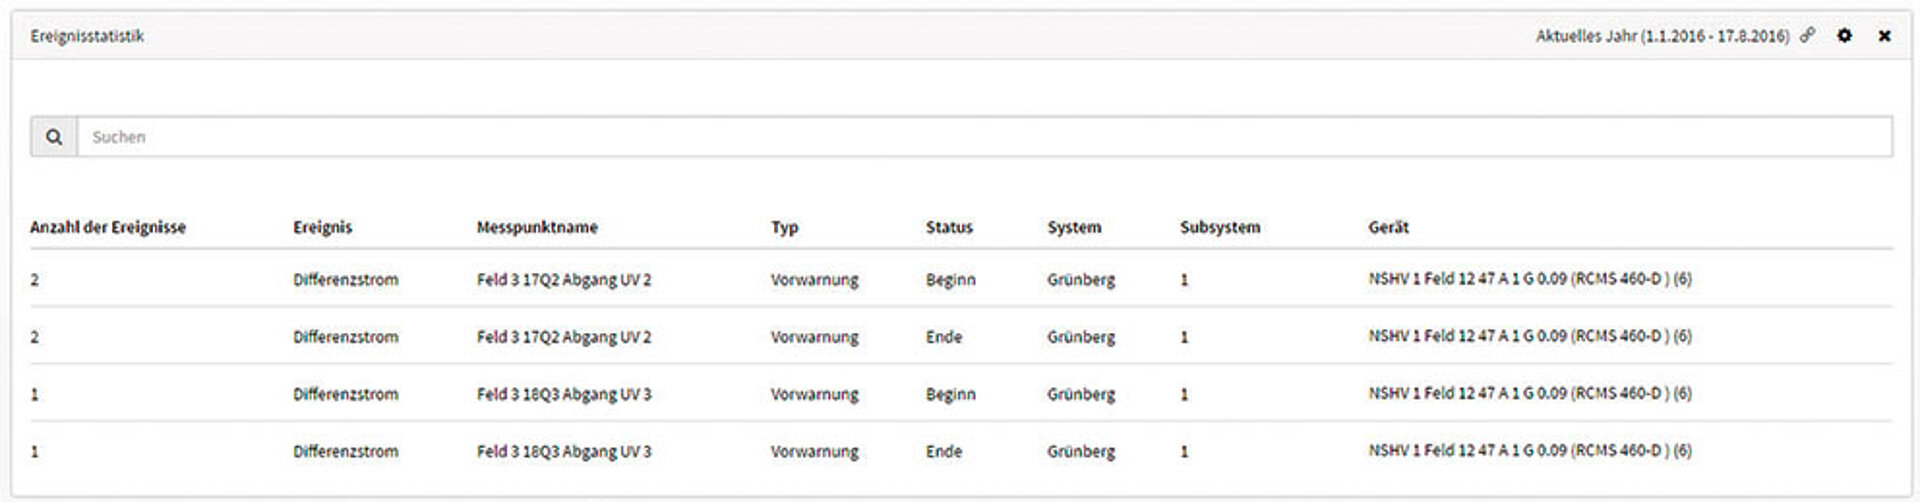Sort table by Typ column header
The height and width of the screenshot is (502, 1920).
tap(784, 227)
